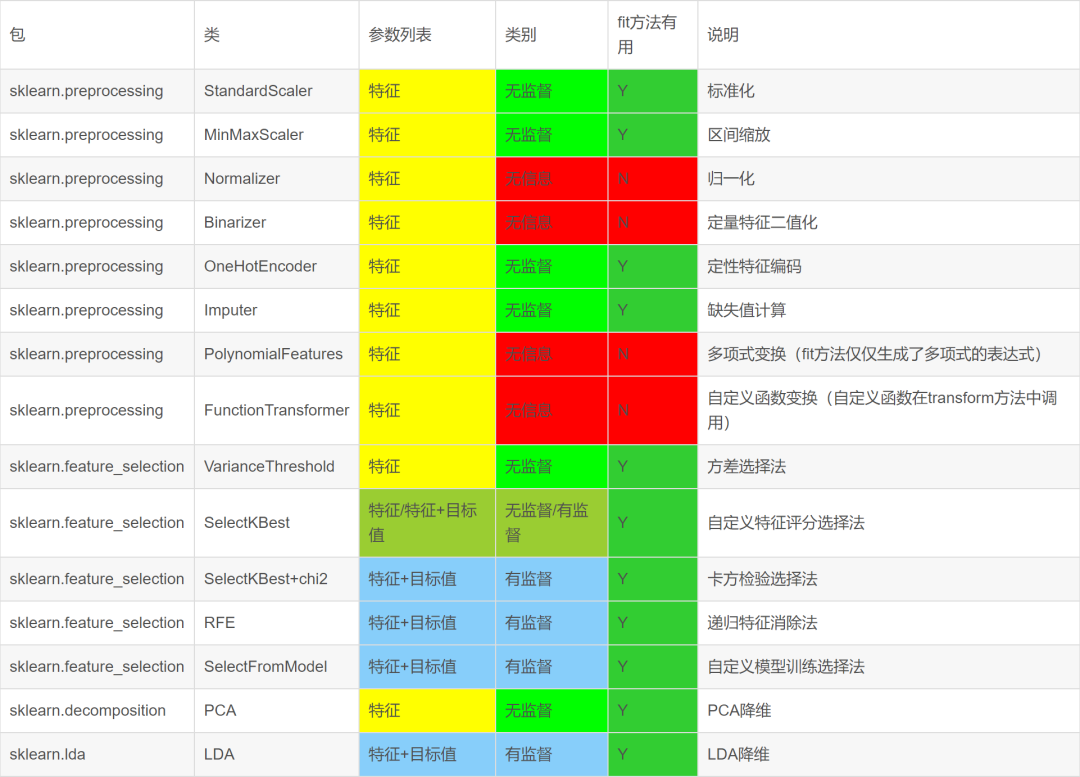Click 'PCA' in the class column
1080x777 pixels.
276,710
